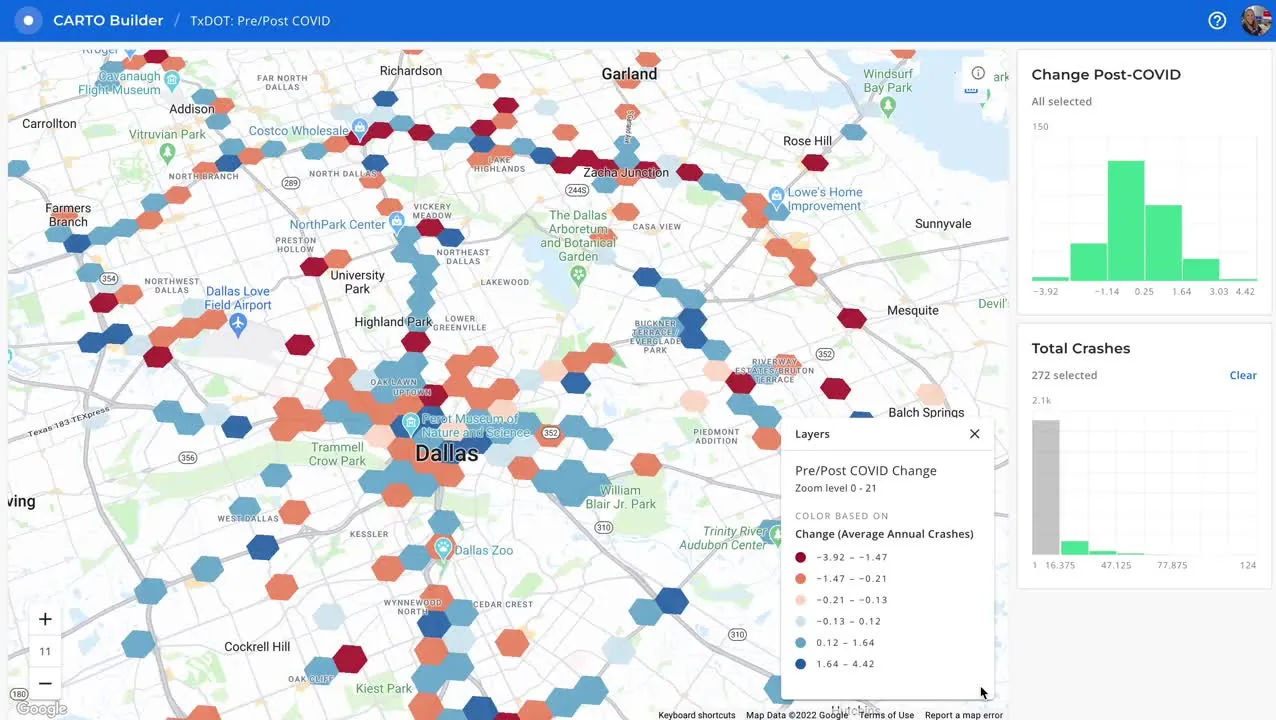Close the Layers legend panel

(x=974, y=434)
